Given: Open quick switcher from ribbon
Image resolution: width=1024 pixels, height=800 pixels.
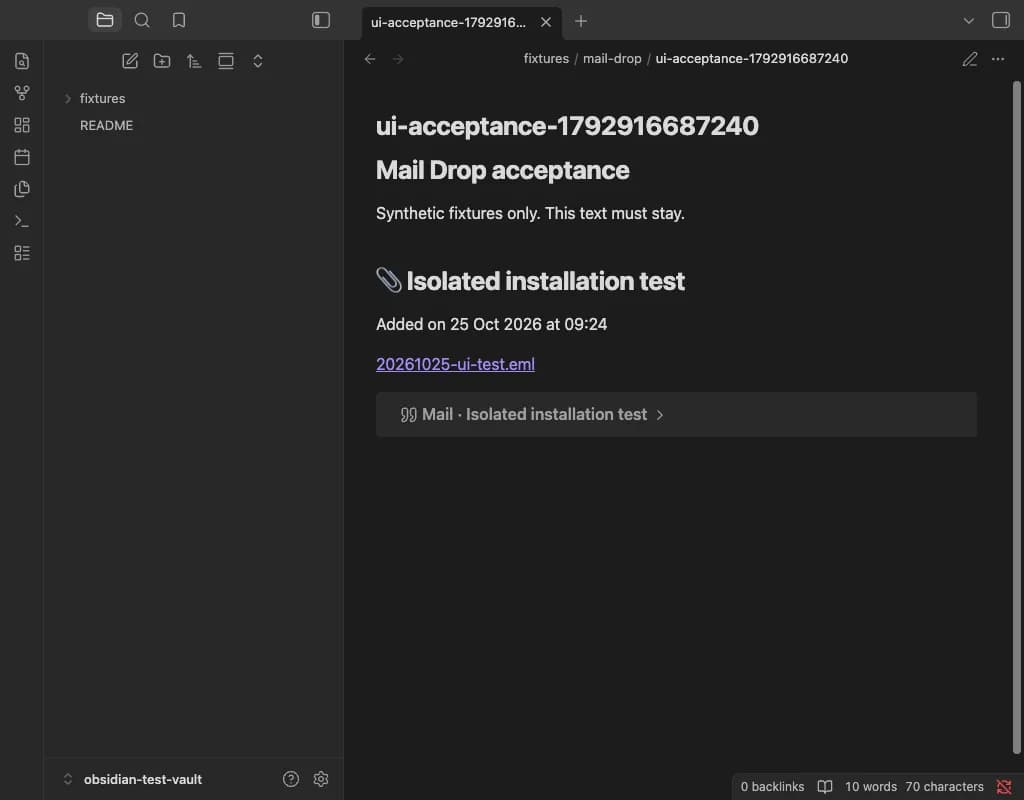Looking at the screenshot, I should [22, 61].
